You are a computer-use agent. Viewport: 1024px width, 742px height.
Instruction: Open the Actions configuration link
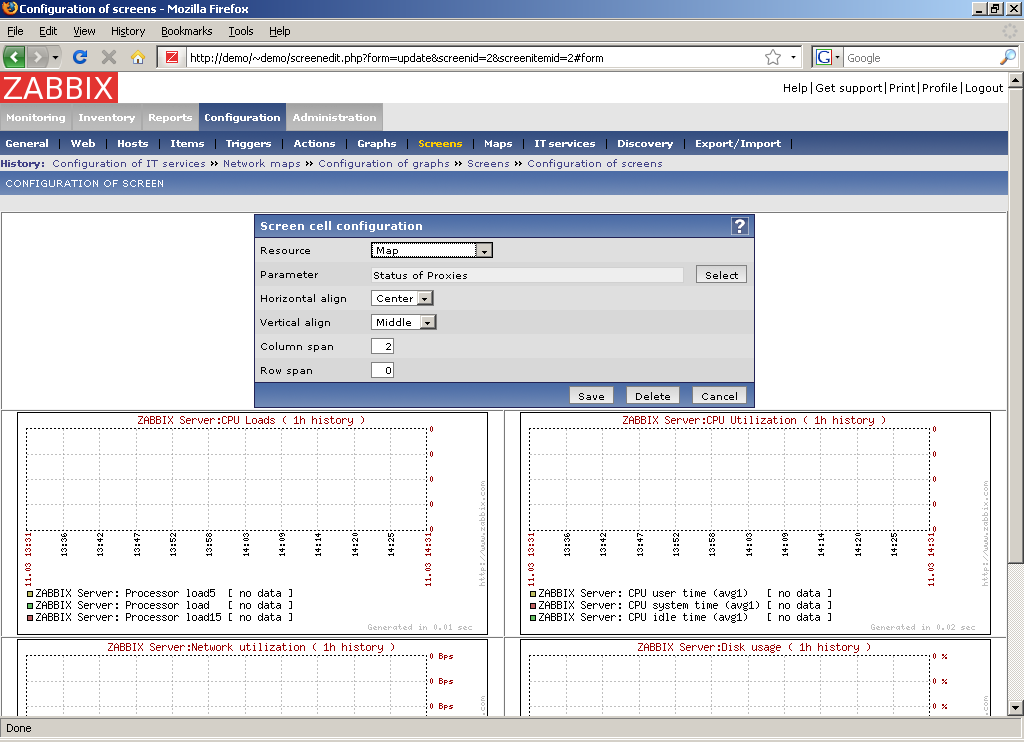pyautogui.click(x=314, y=144)
